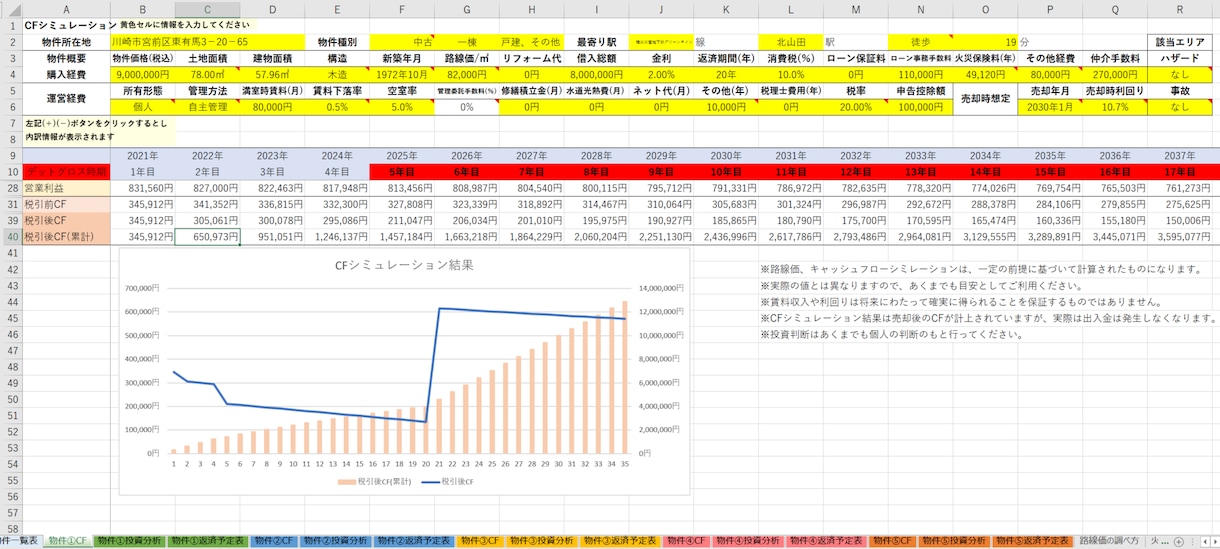Select road price cell 82,000円
The height and width of the screenshot is (549, 1220).
coord(467,74)
